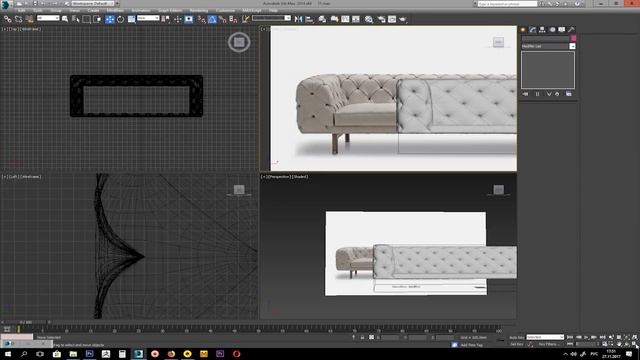Viewport: 640px width, 360px height.
Task: Switch to the Motion command panel tab
Action: [x=552, y=29]
